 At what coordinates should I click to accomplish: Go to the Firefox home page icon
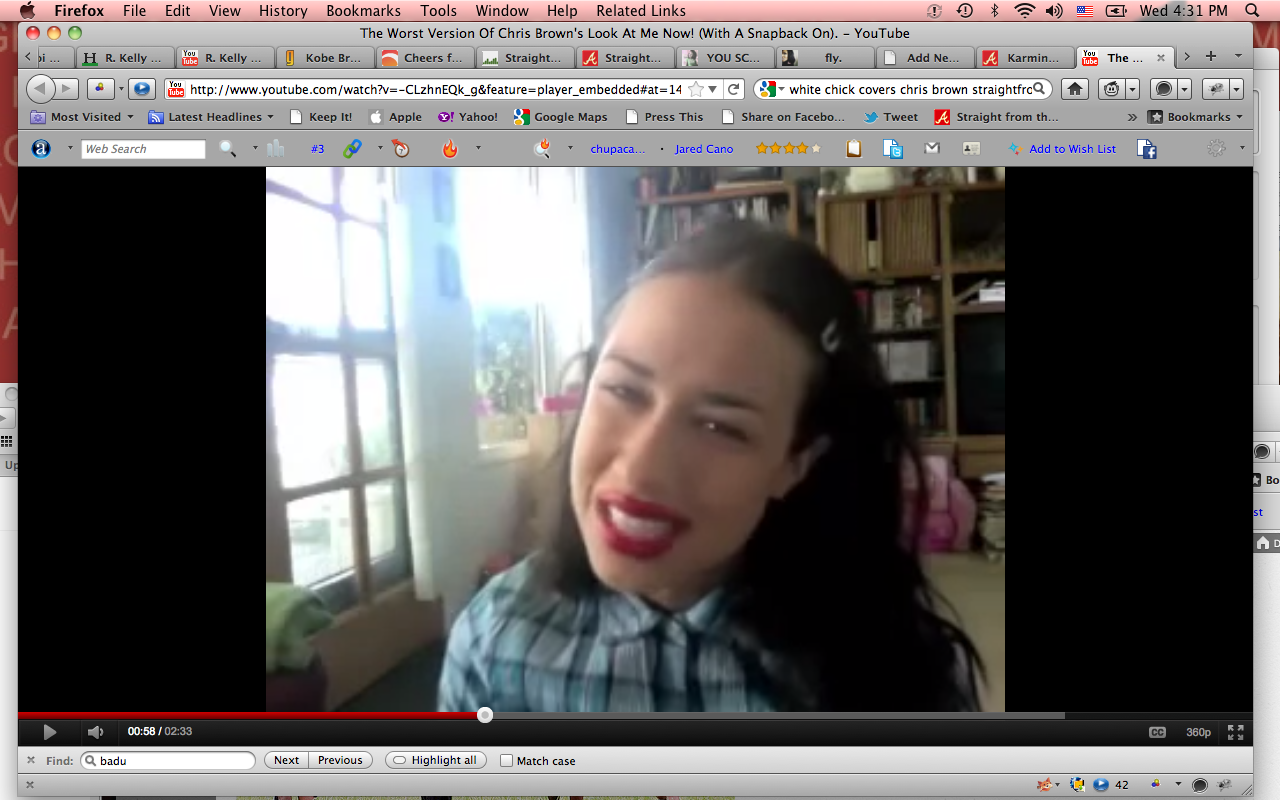tap(1074, 89)
